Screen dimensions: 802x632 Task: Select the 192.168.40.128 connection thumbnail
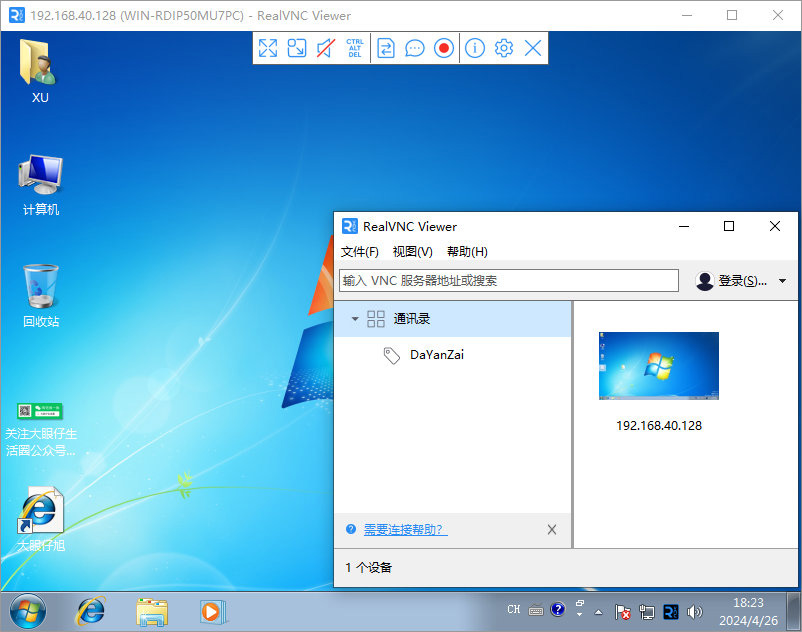(x=658, y=366)
